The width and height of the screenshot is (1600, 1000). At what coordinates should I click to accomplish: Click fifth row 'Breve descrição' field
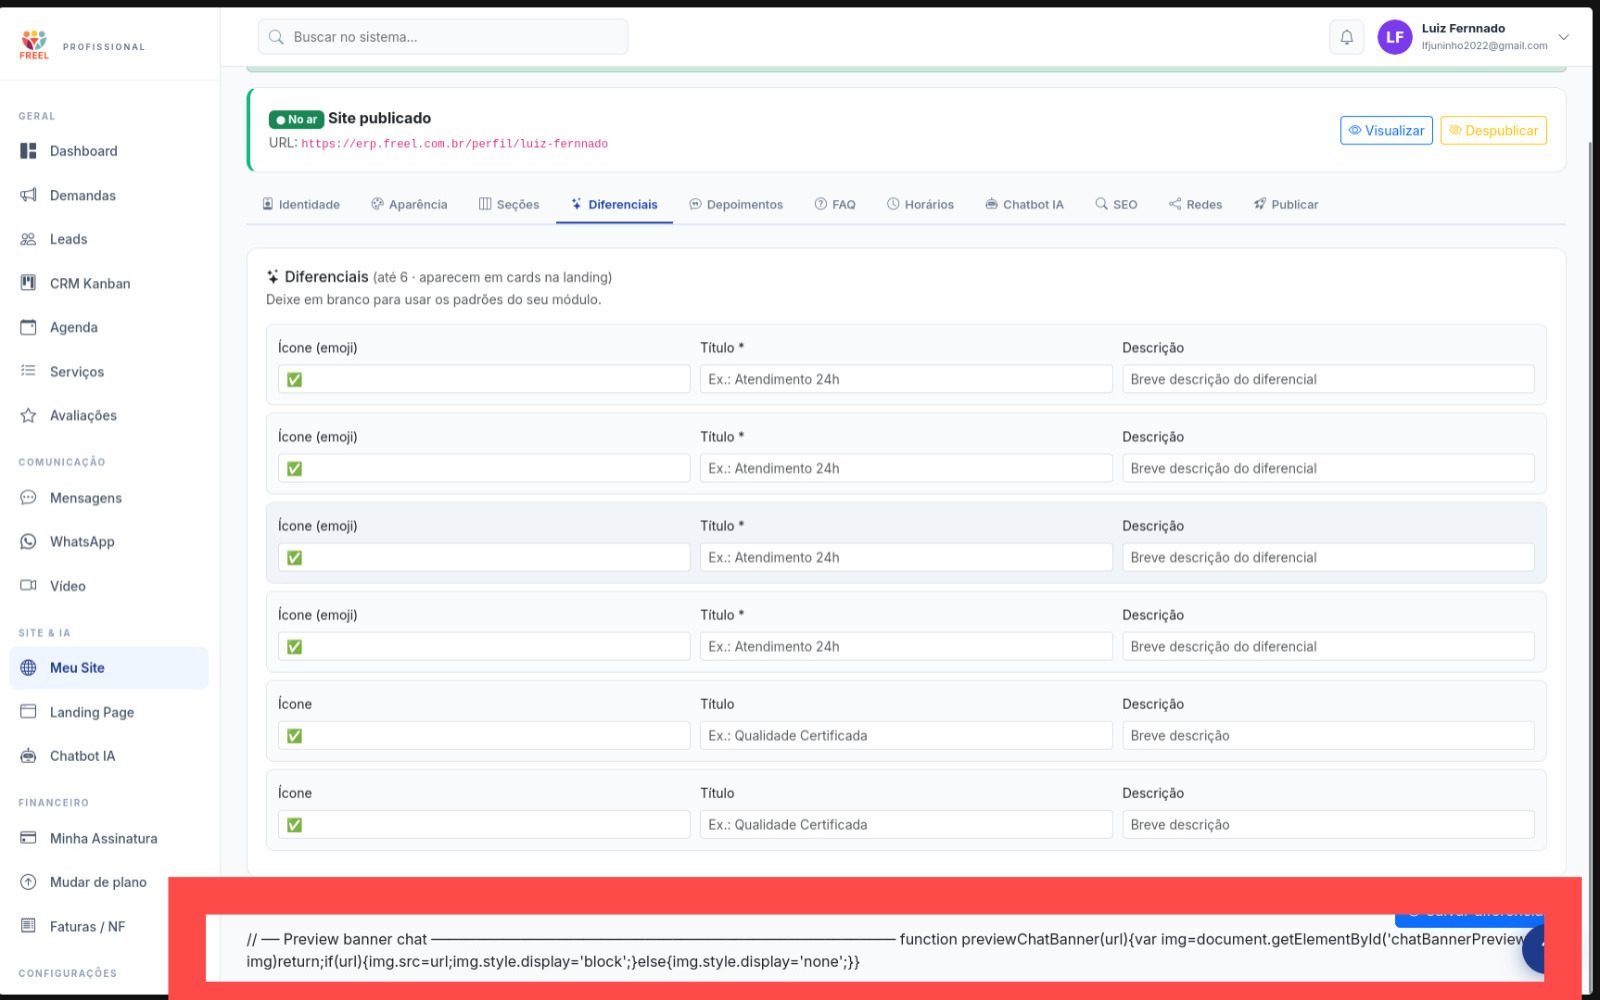pyautogui.click(x=1328, y=735)
